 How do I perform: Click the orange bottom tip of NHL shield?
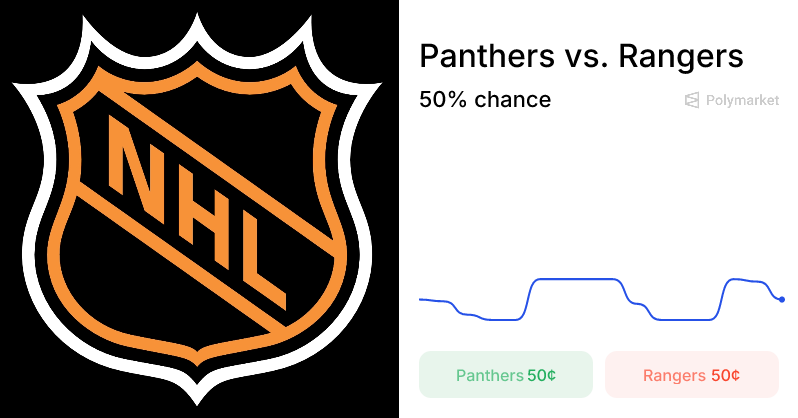point(199,363)
